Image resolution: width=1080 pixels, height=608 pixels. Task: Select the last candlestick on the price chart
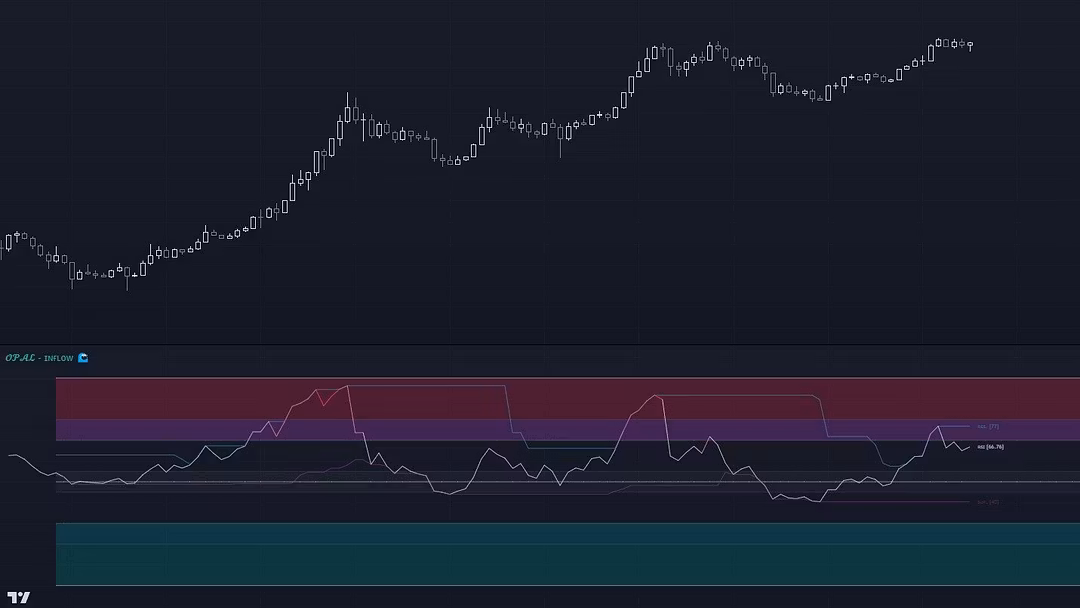pos(969,44)
